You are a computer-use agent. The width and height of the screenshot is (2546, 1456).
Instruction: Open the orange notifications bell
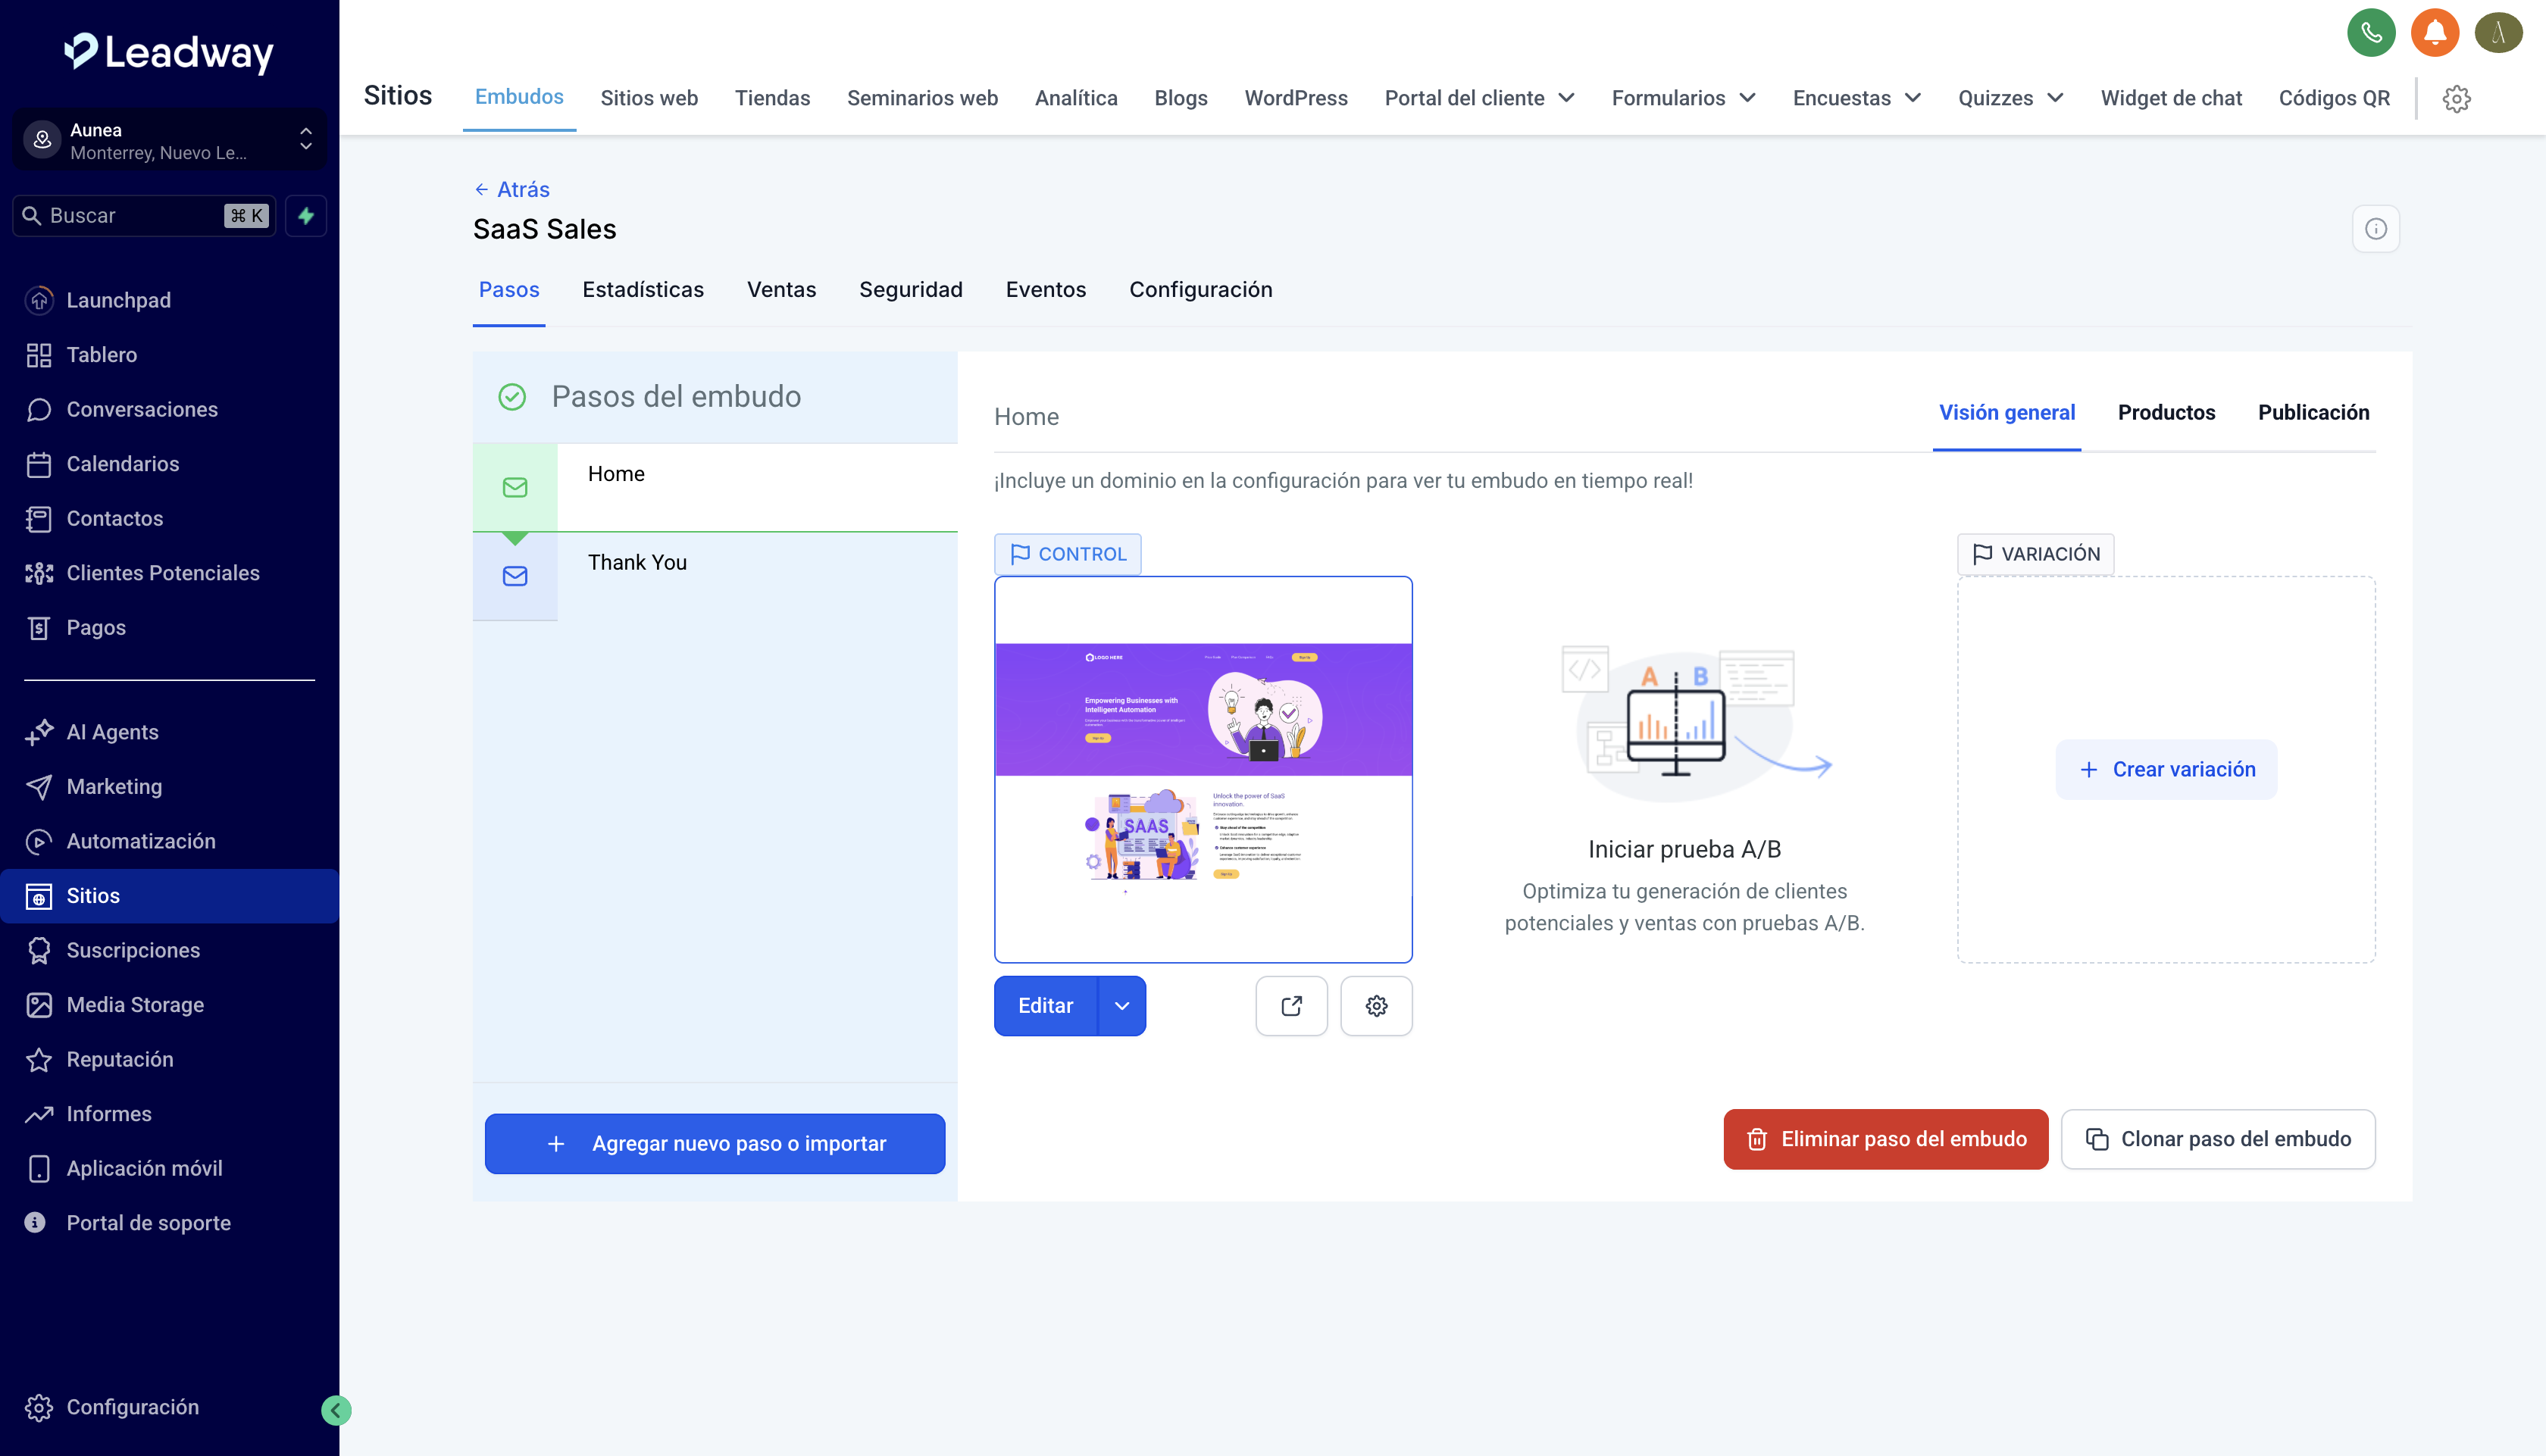2435,33
